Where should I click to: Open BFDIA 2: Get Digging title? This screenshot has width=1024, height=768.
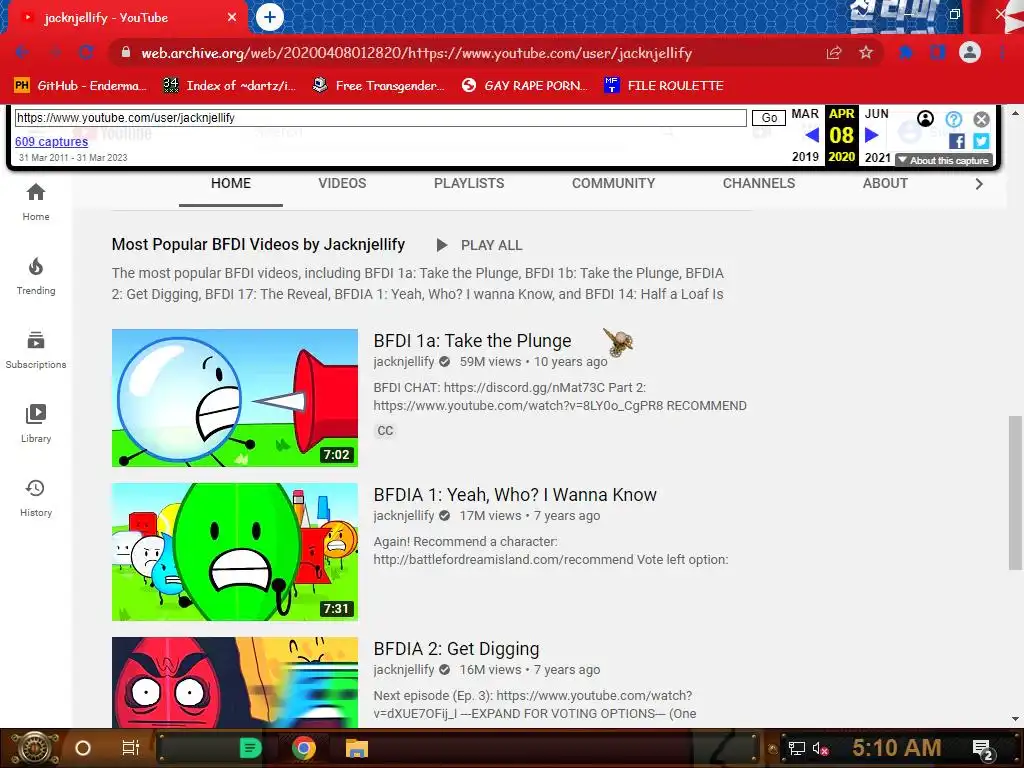456,649
